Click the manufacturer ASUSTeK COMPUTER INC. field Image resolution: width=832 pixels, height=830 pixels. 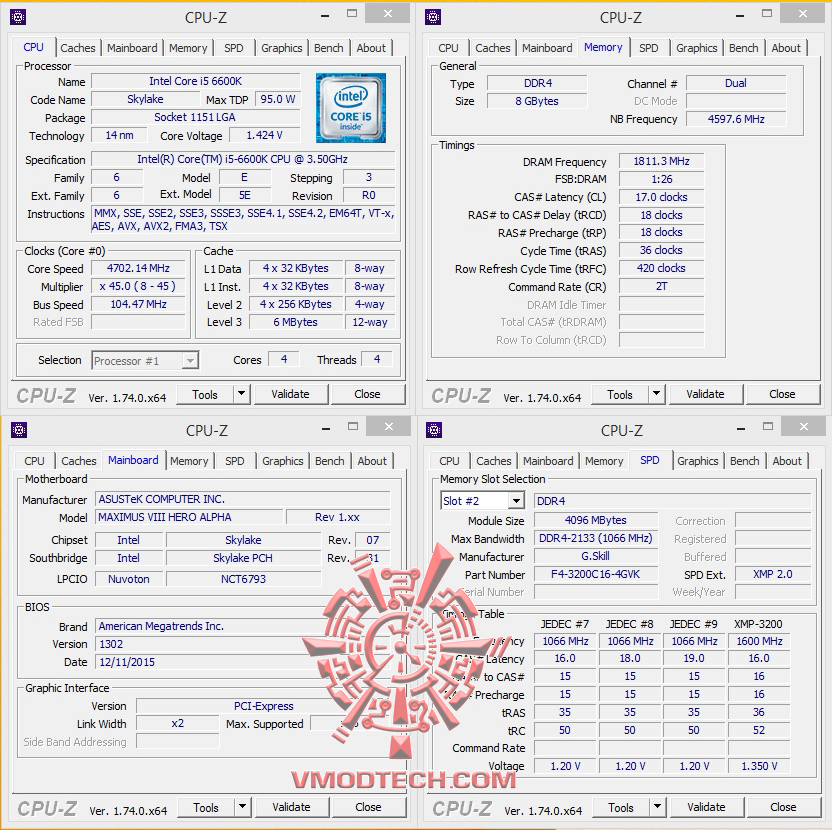[243, 499]
